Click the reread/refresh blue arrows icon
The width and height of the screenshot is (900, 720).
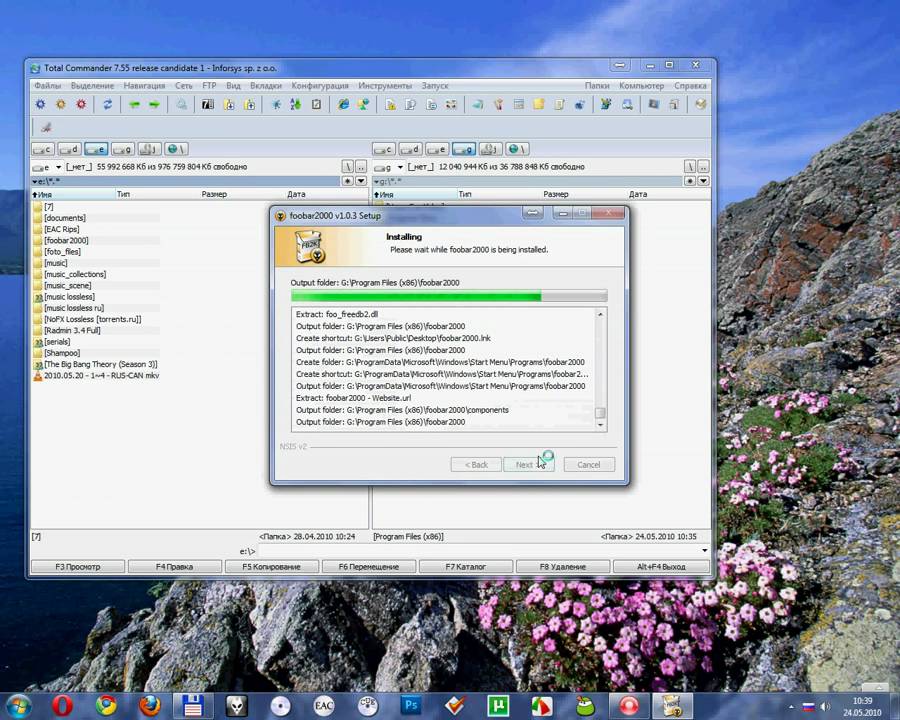pyautogui.click(x=107, y=104)
